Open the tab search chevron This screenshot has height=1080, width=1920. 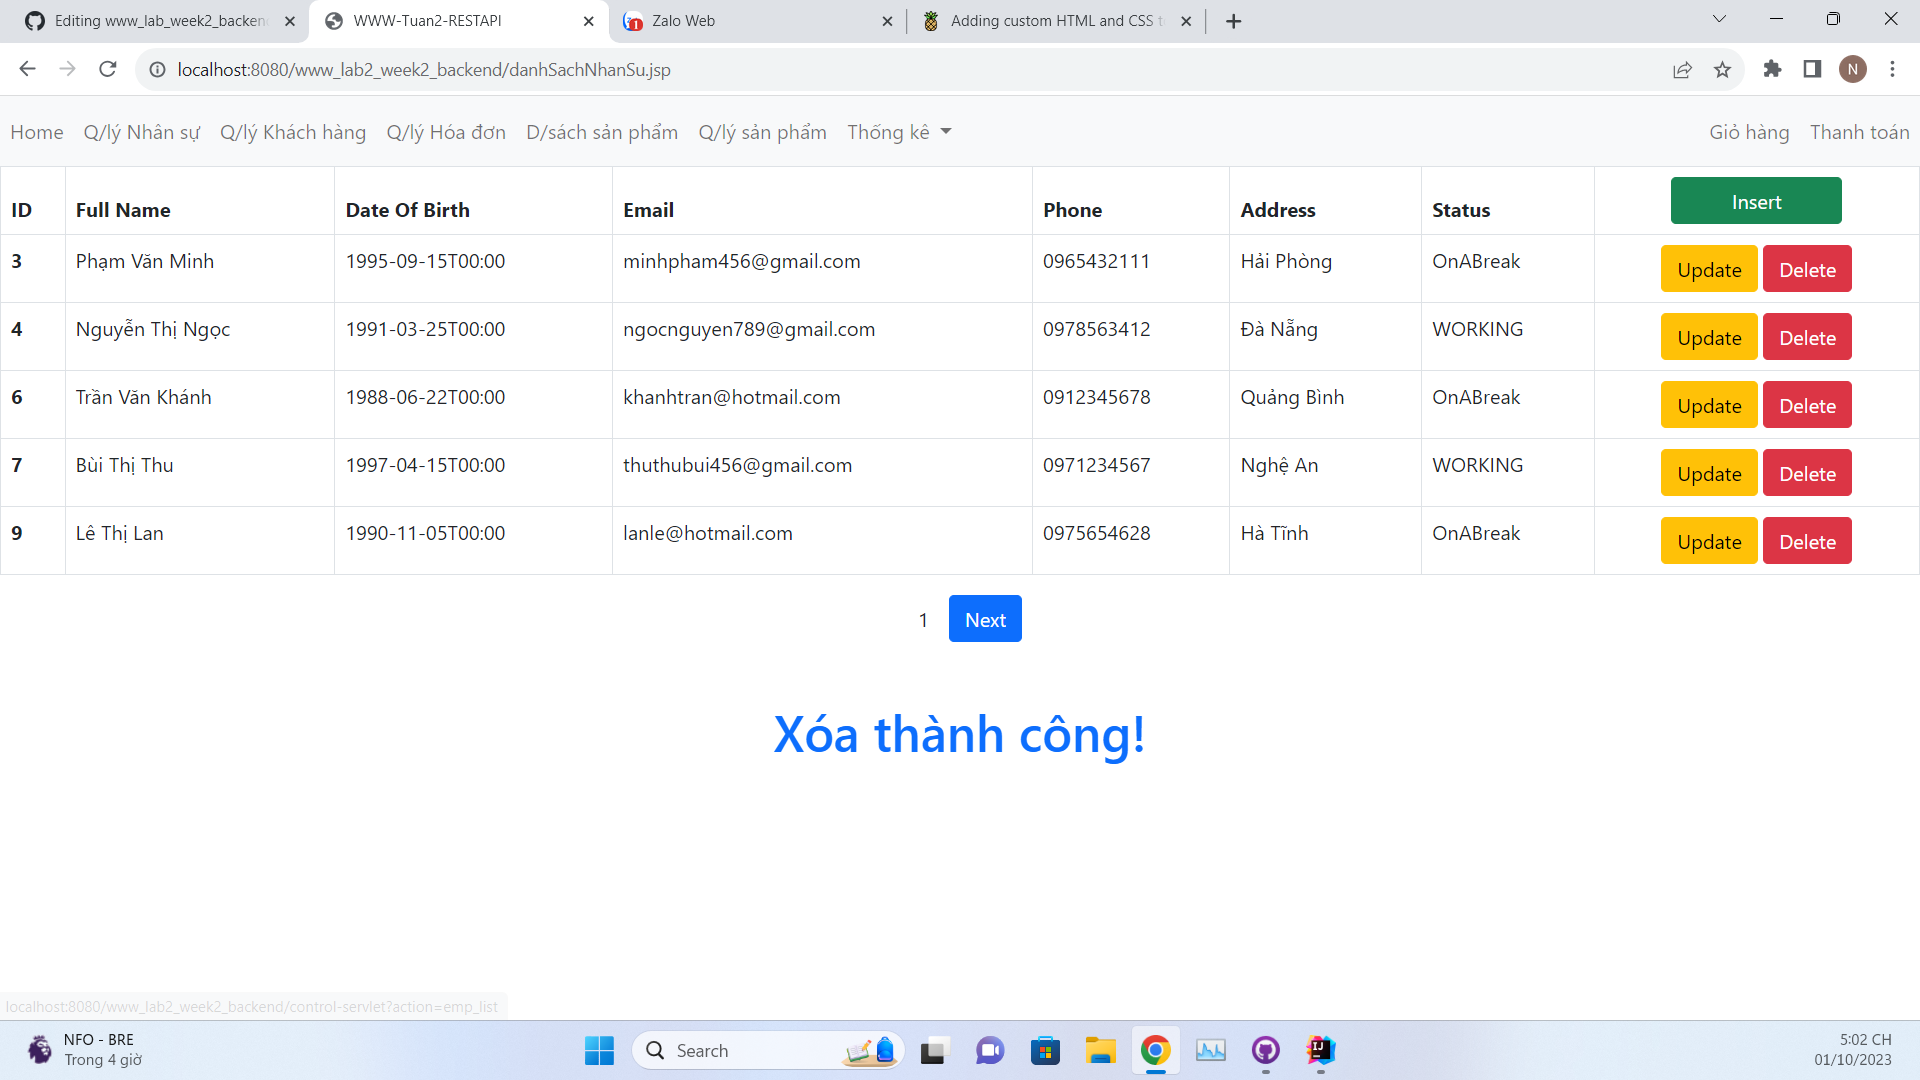click(x=1718, y=19)
